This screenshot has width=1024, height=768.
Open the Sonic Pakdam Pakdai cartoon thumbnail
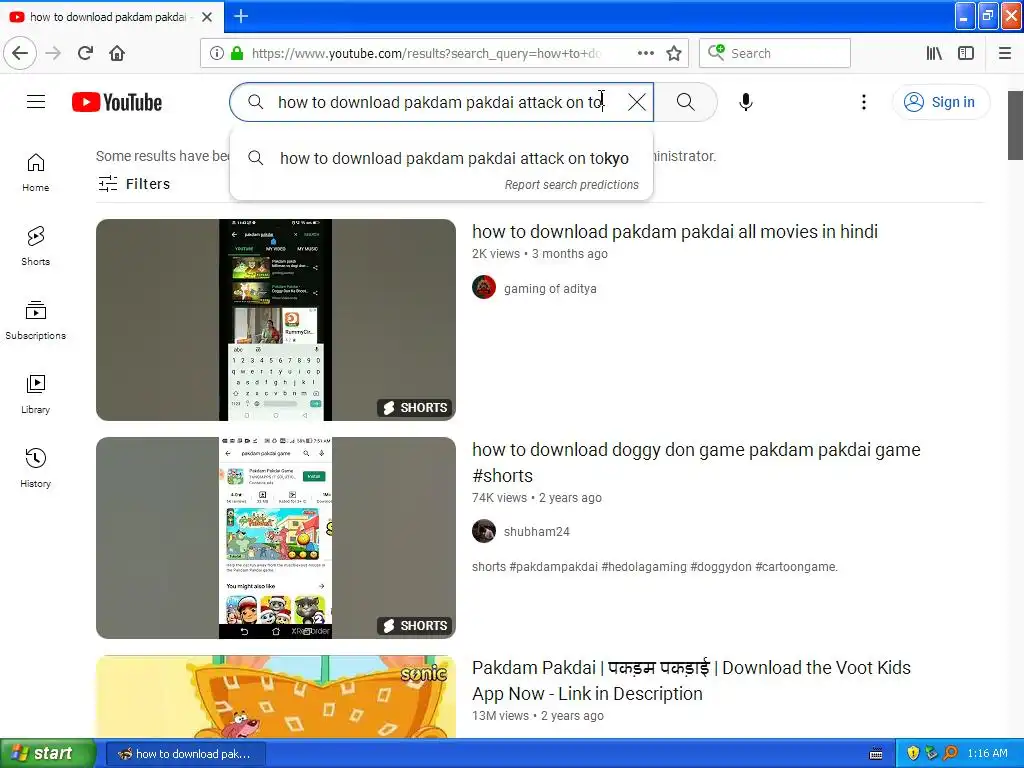[276, 696]
